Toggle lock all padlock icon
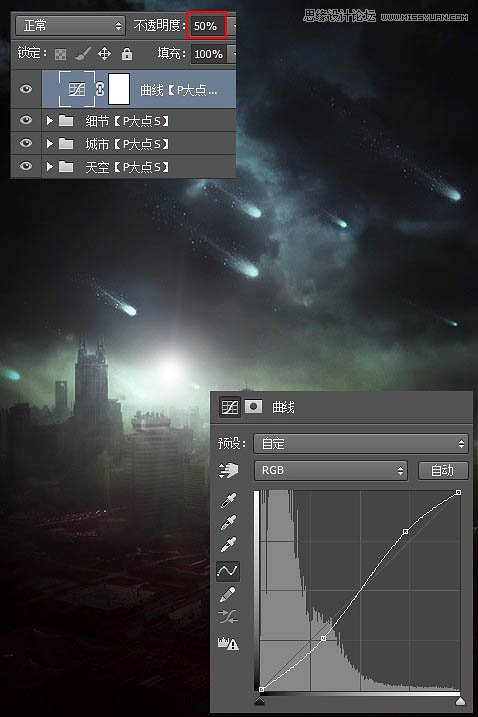The image size is (478, 717). pyautogui.click(x=127, y=54)
